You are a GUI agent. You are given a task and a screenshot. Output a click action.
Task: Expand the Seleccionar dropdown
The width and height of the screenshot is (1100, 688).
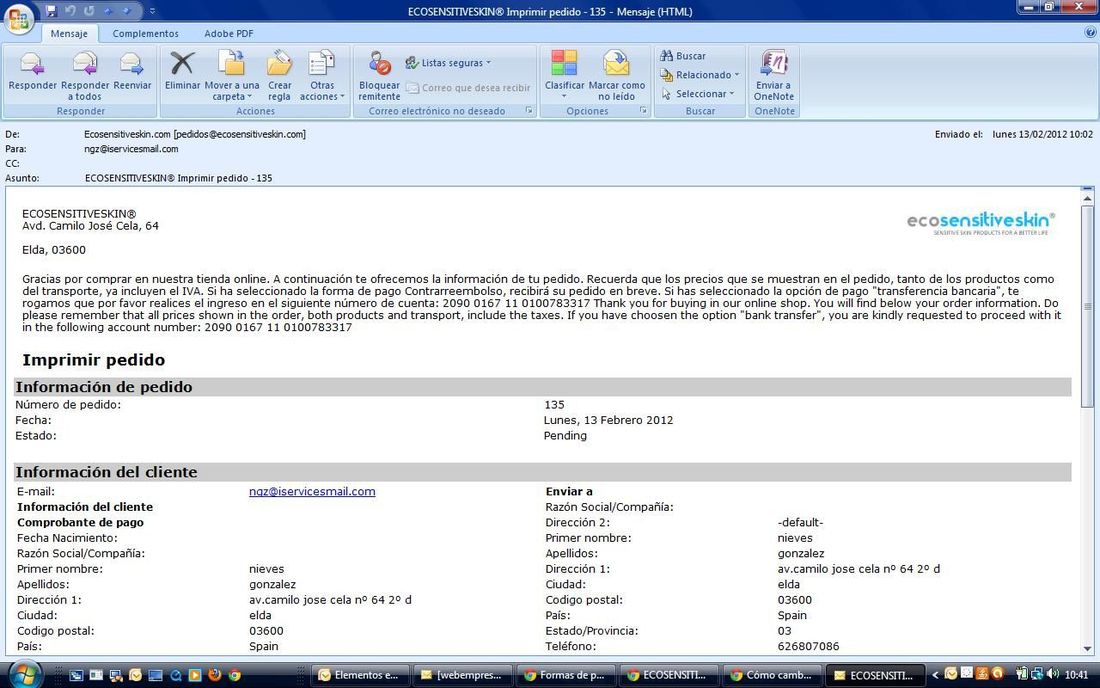point(698,93)
